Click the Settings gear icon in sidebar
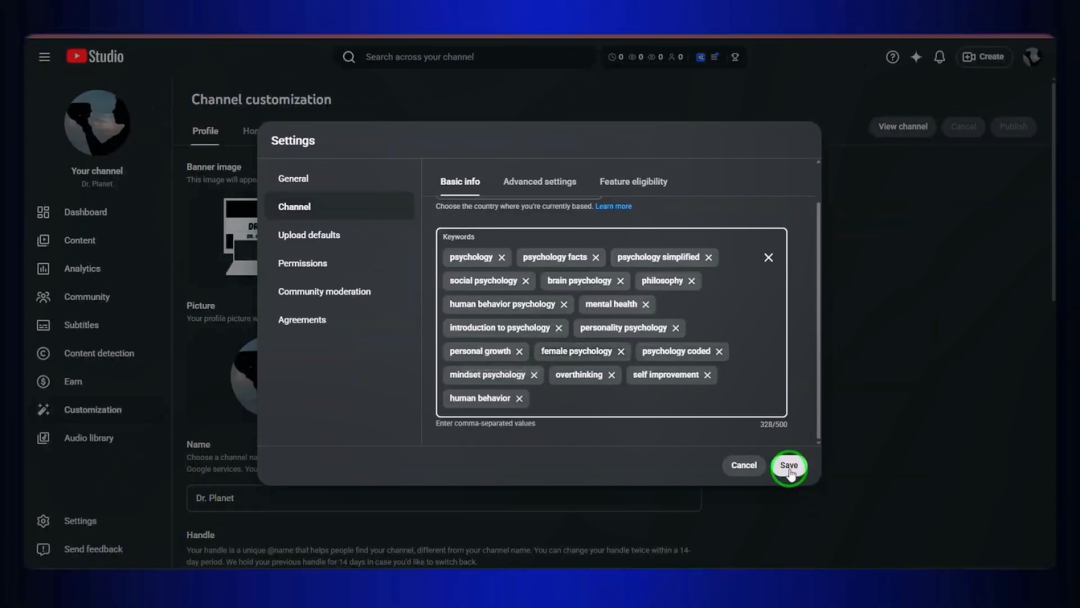This screenshot has height=608, width=1080. (x=43, y=521)
